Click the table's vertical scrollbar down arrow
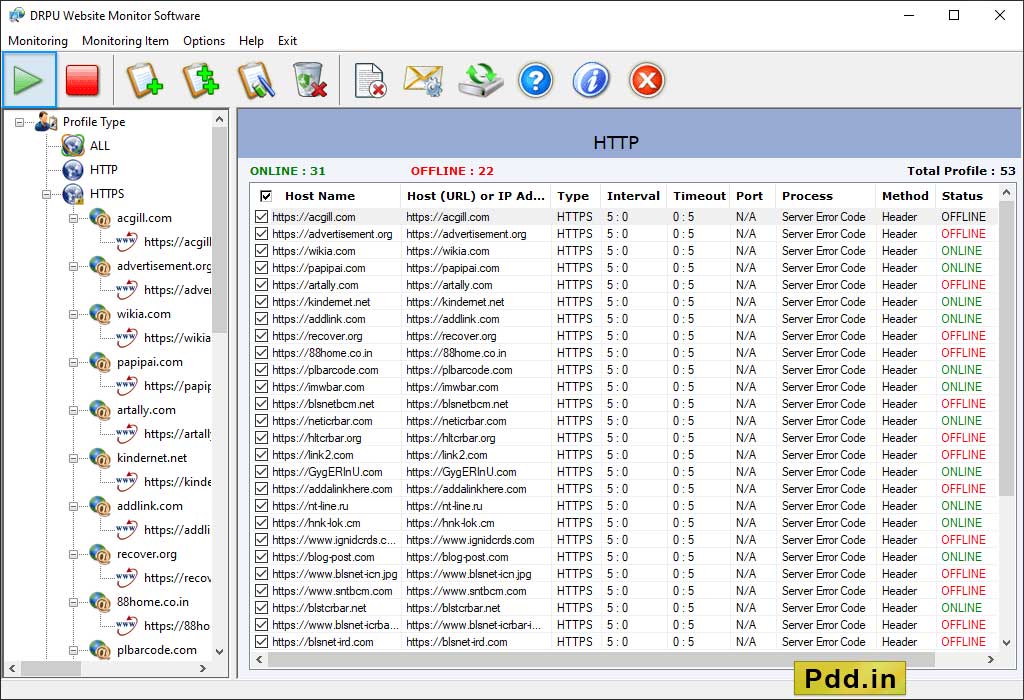1024x700 pixels. point(1006,643)
